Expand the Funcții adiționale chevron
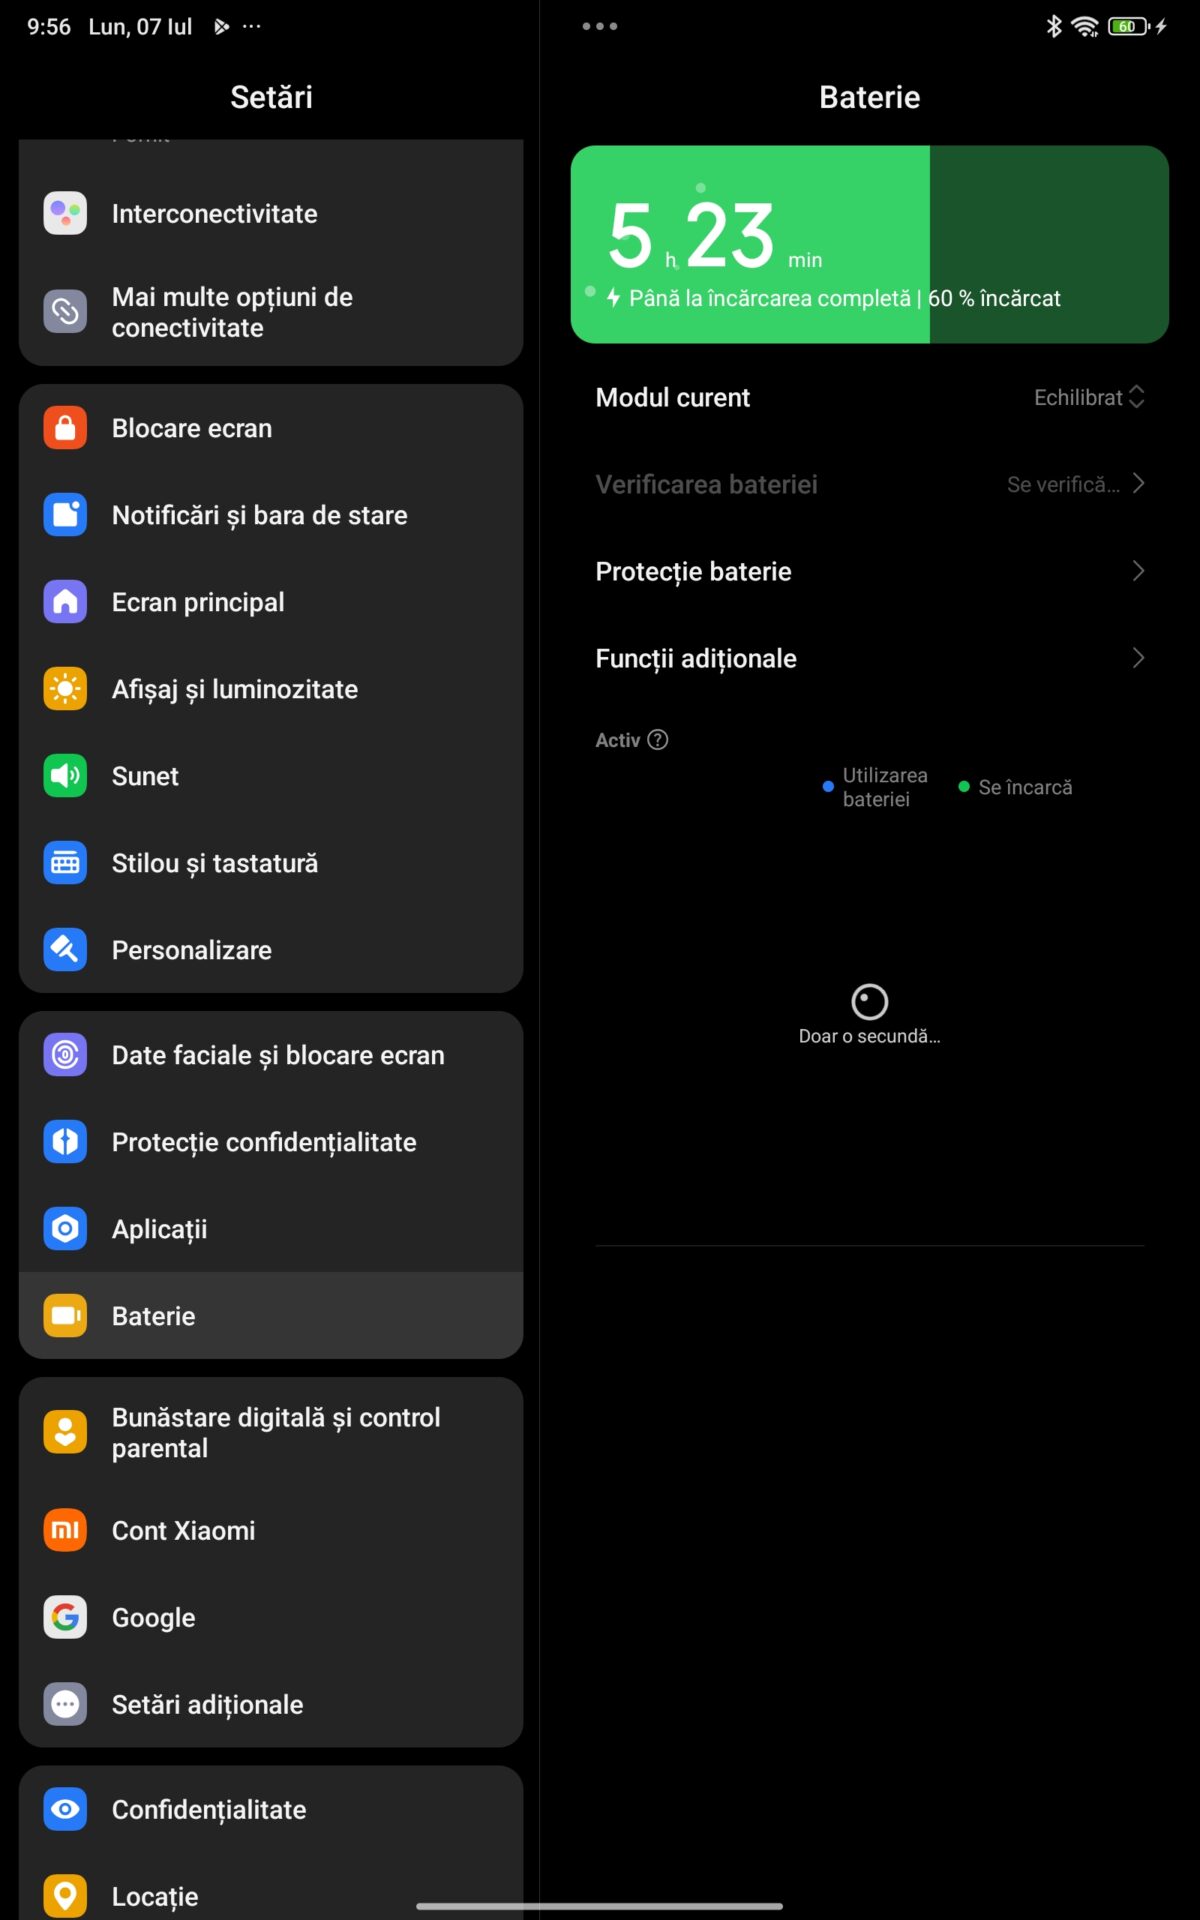The width and height of the screenshot is (1200, 1920). tap(1138, 658)
